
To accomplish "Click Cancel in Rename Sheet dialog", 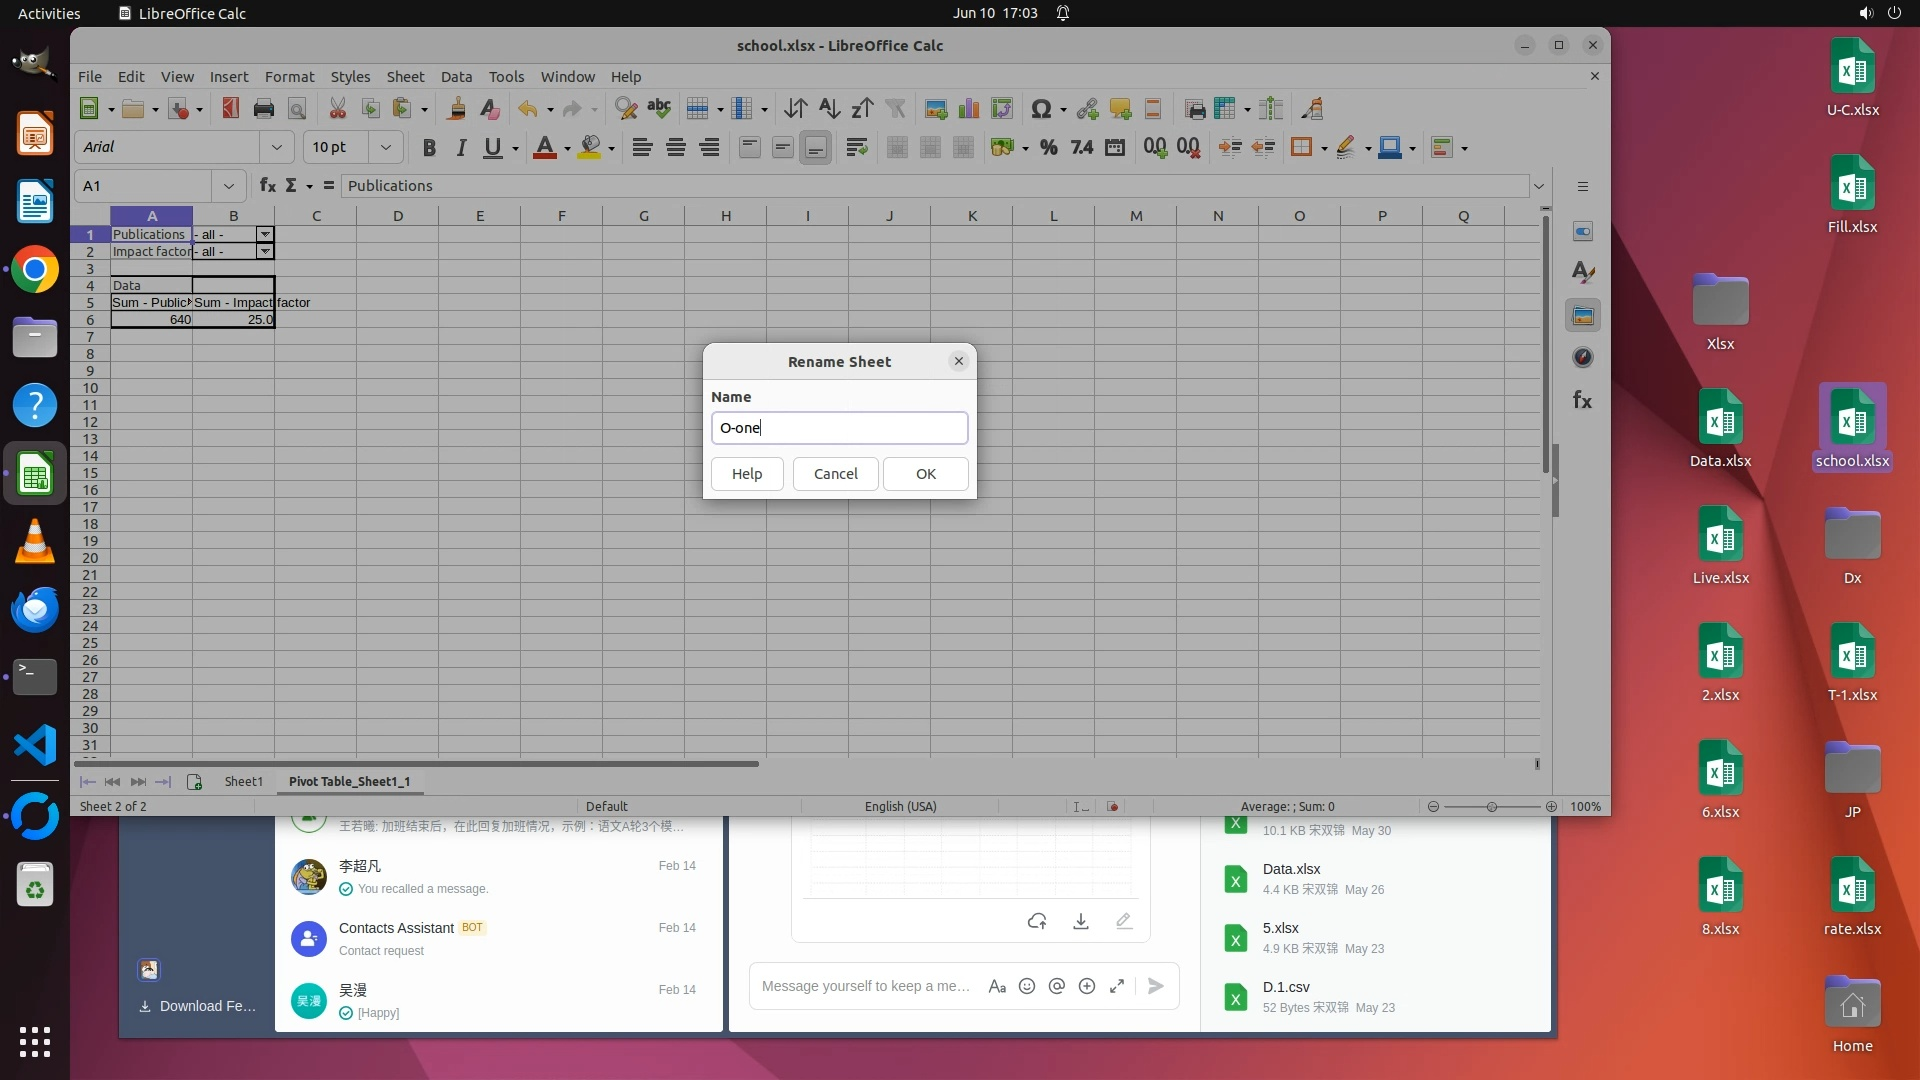I will pyautogui.click(x=835, y=474).
